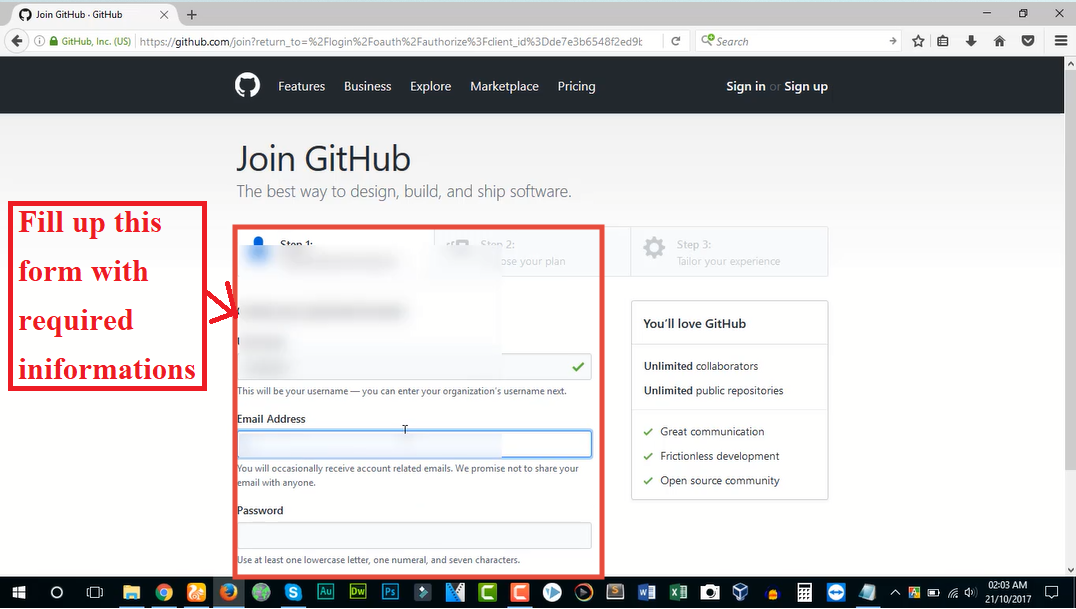Viewport: 1076px width, 609px height.
Task: Open Skype from taskbar
Action: [293, 593]
